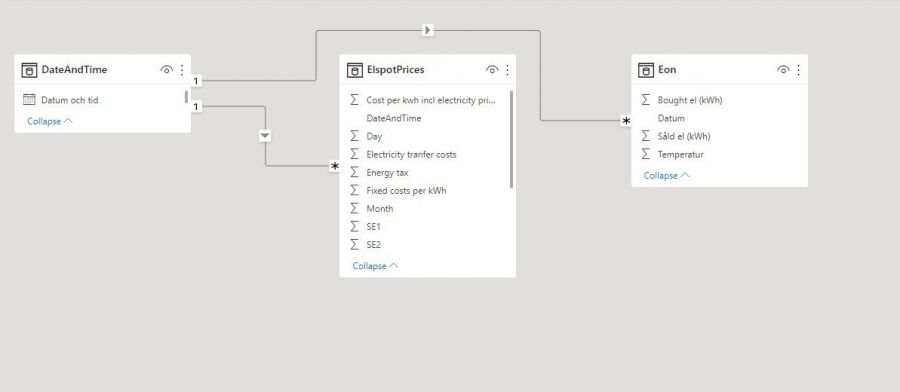Click sigma icon beside Month

tap(355, 209)
